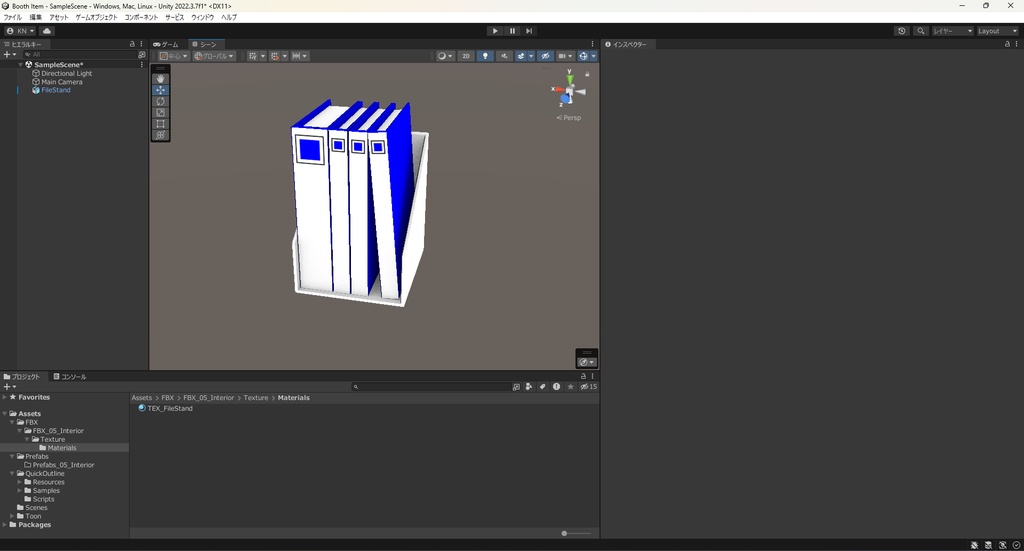Open the cloud services icon
1024x551 pixels.
pos(47,31)
